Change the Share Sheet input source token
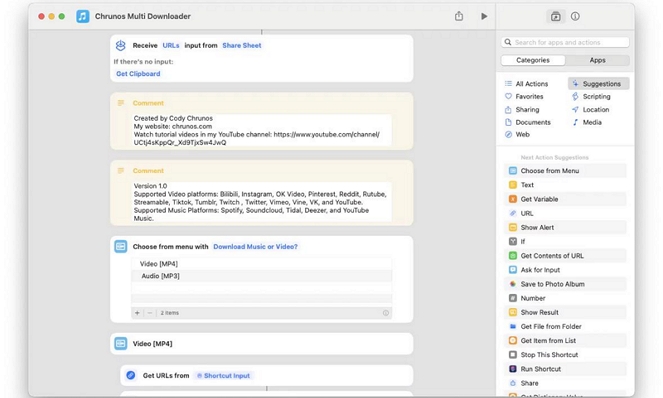 (x=242, y=45)
